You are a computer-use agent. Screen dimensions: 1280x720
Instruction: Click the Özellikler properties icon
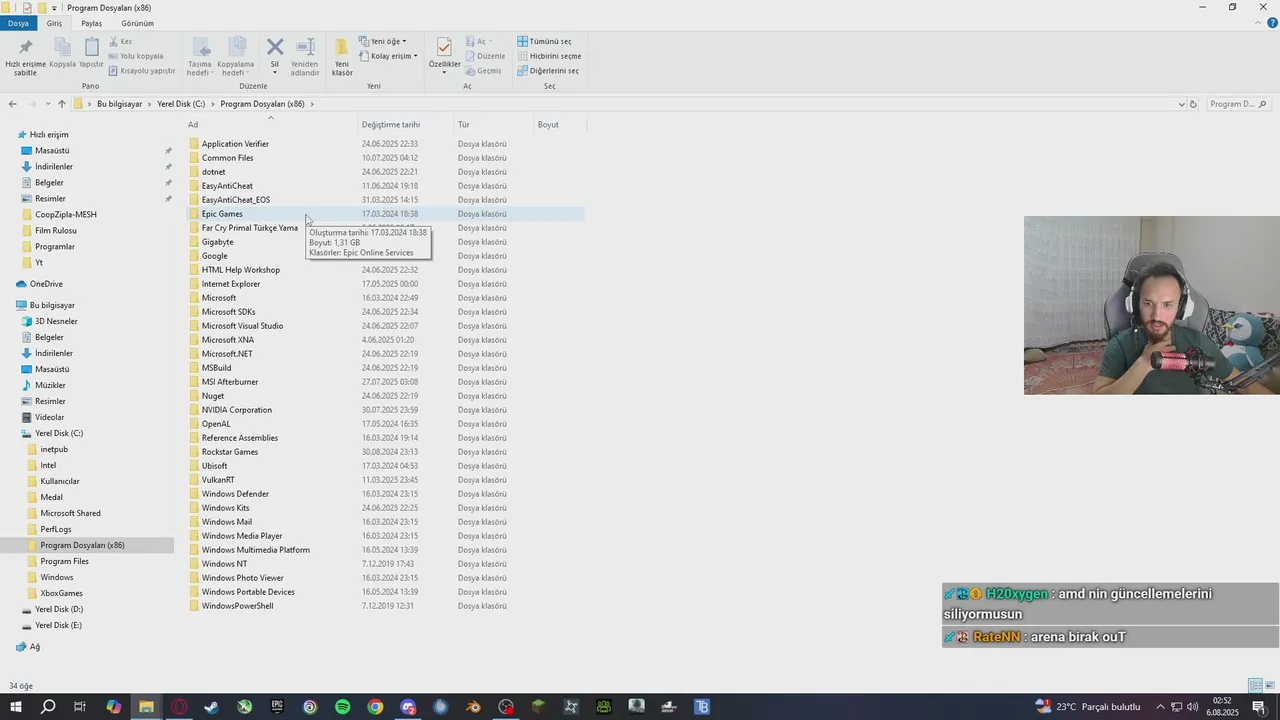(x=444, y=48)
